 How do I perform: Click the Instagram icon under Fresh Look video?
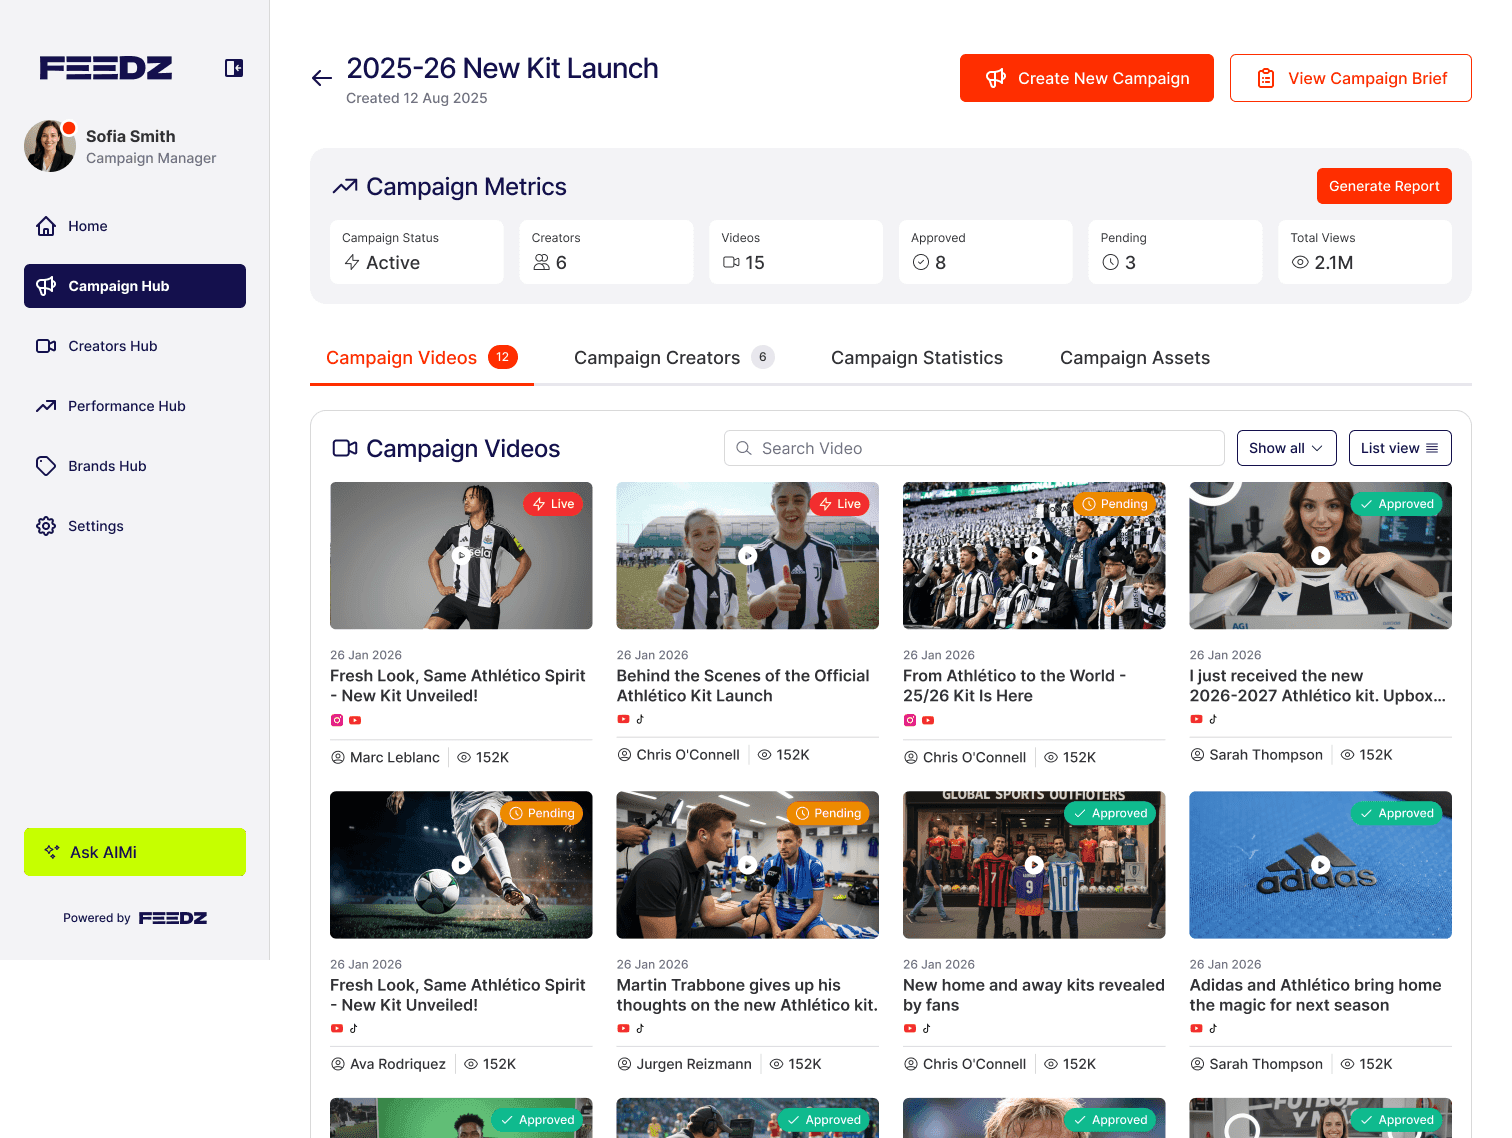click(336, 720)
